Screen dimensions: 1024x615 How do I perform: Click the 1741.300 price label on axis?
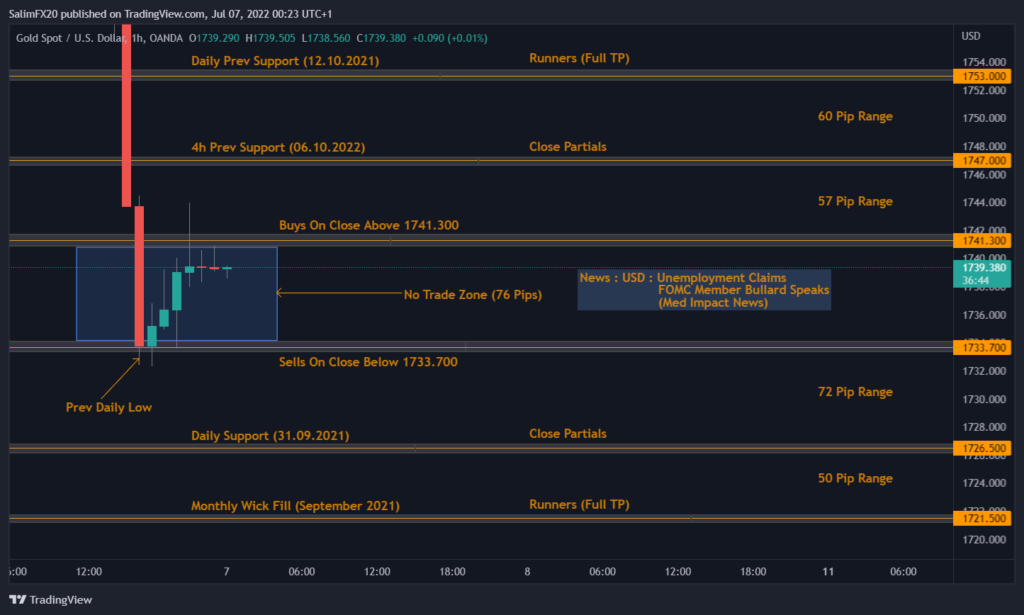tap(985, 241)
